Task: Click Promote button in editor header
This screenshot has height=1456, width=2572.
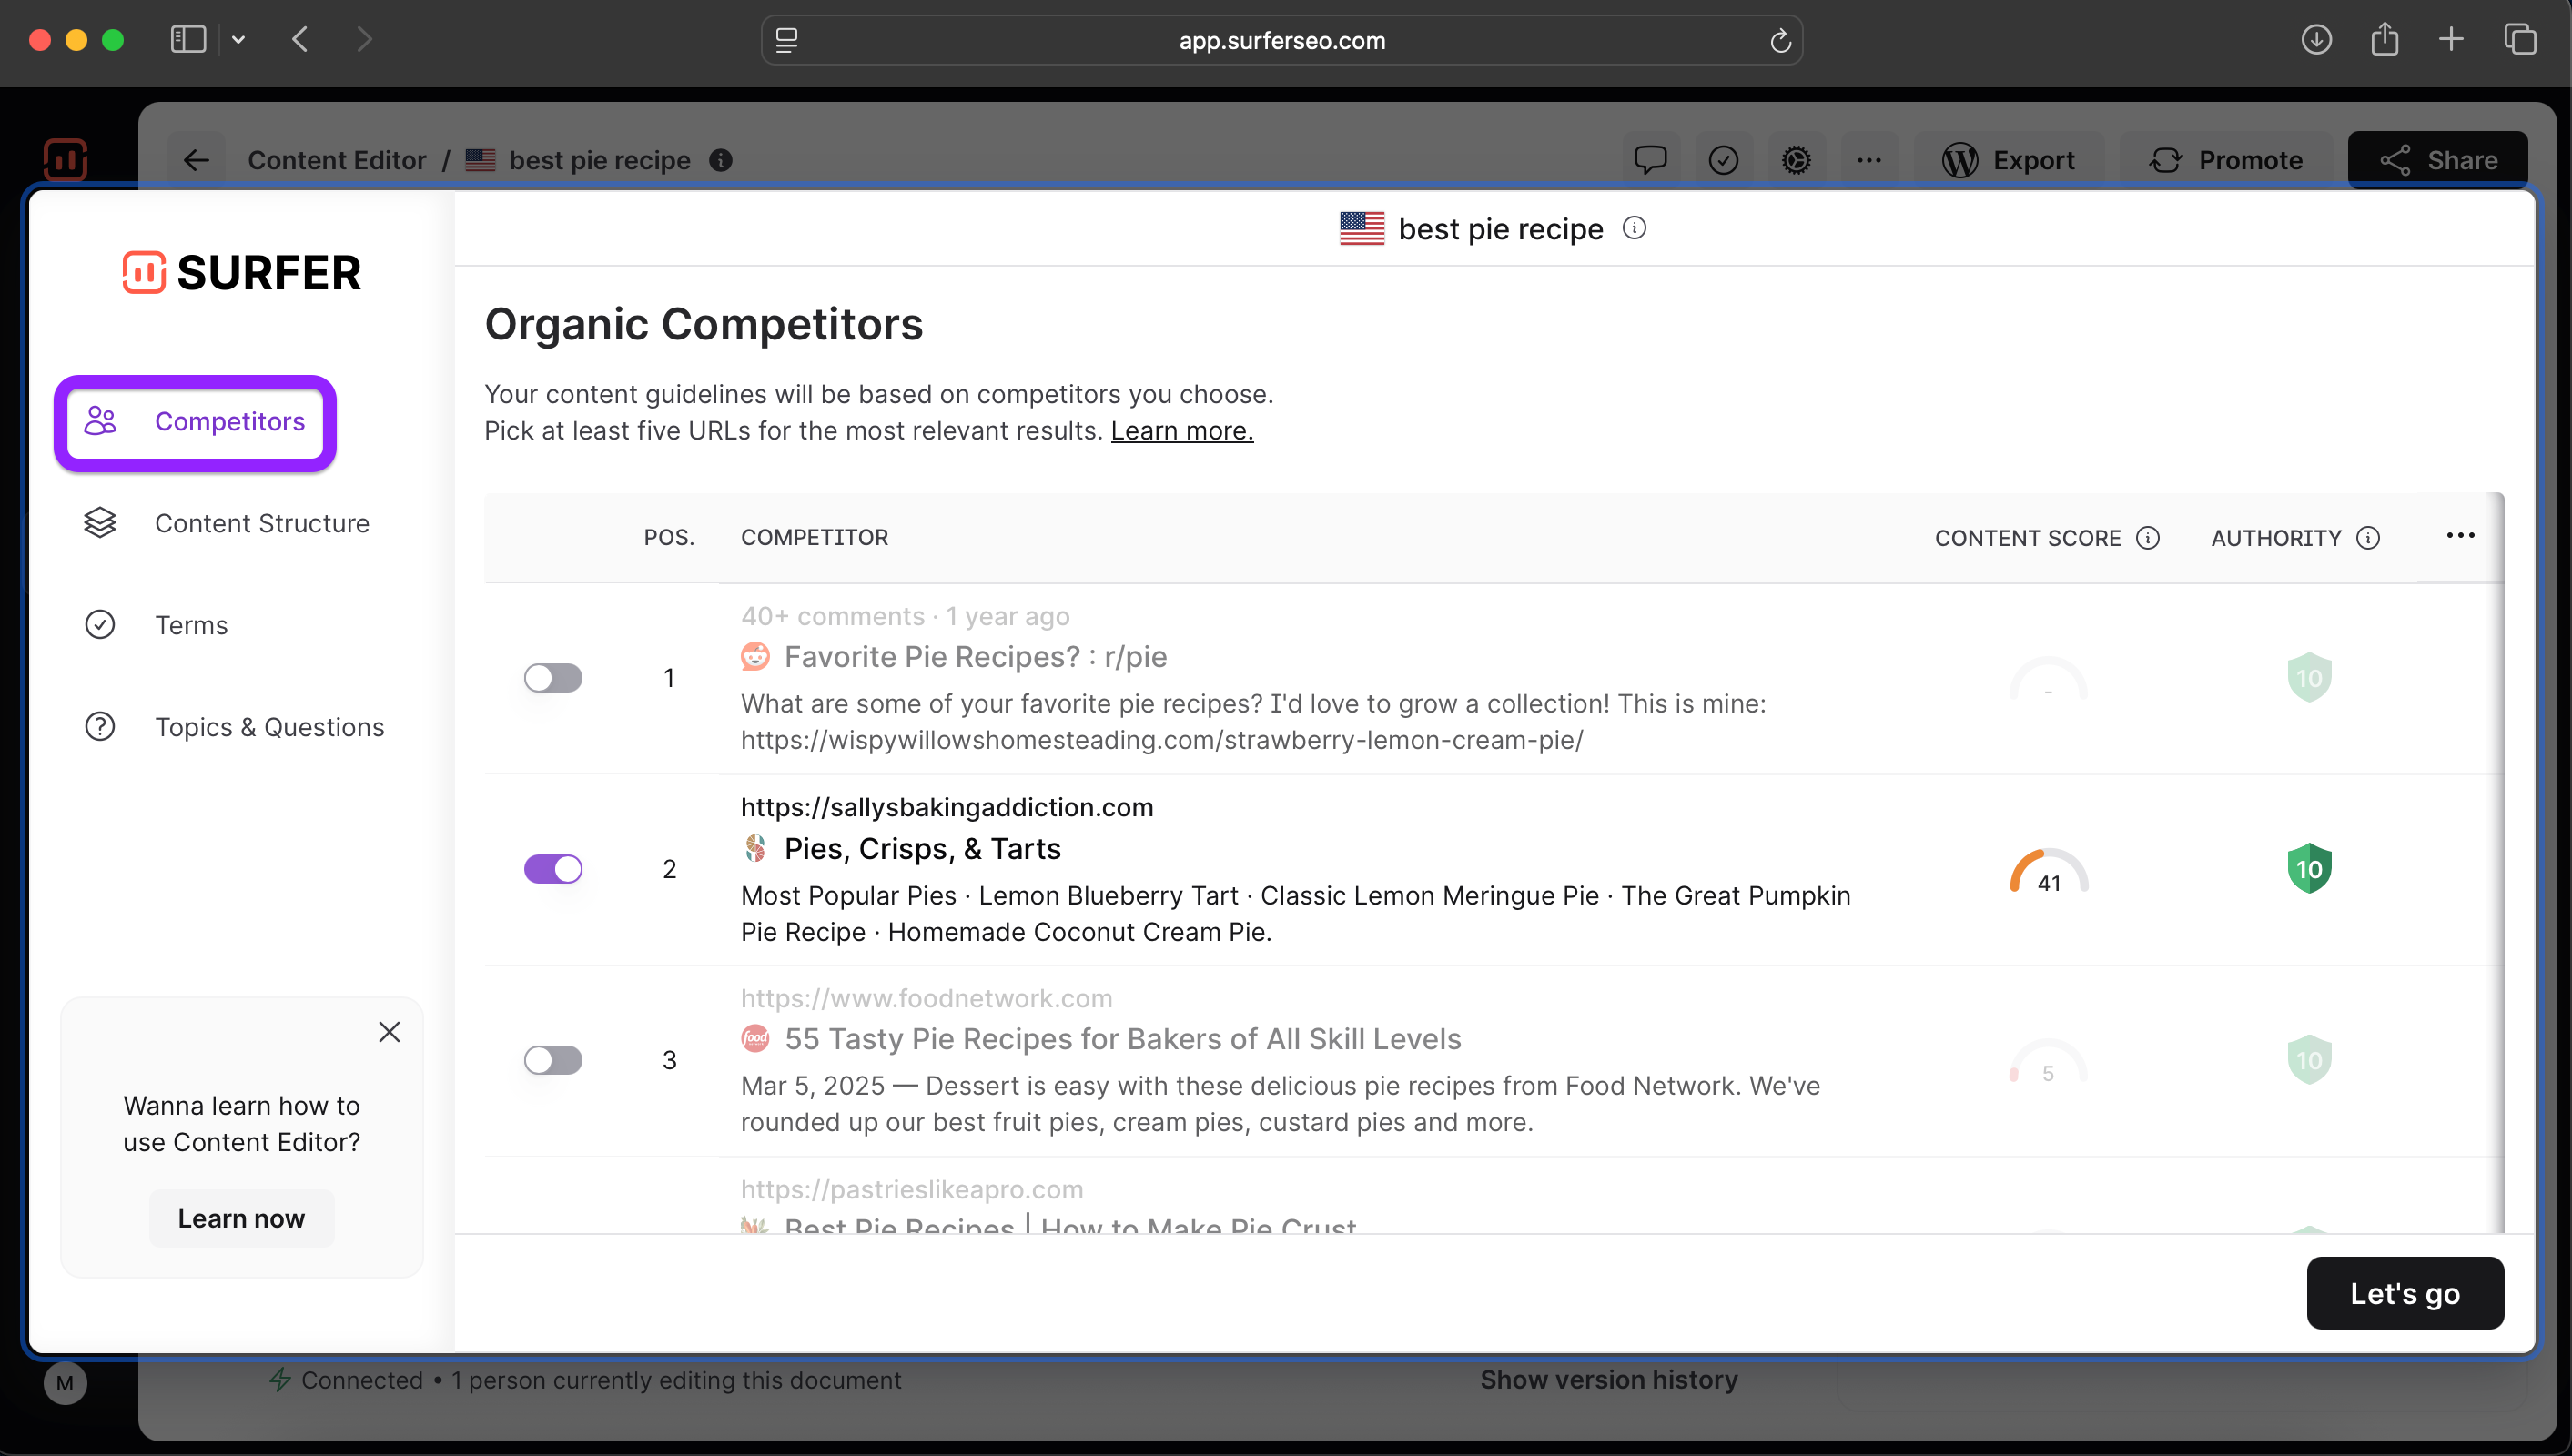Action: (2226, 160)
